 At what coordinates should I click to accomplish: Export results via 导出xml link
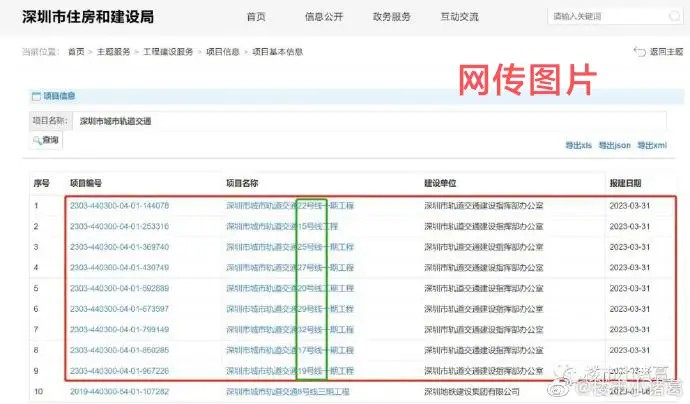coord(652,146)
